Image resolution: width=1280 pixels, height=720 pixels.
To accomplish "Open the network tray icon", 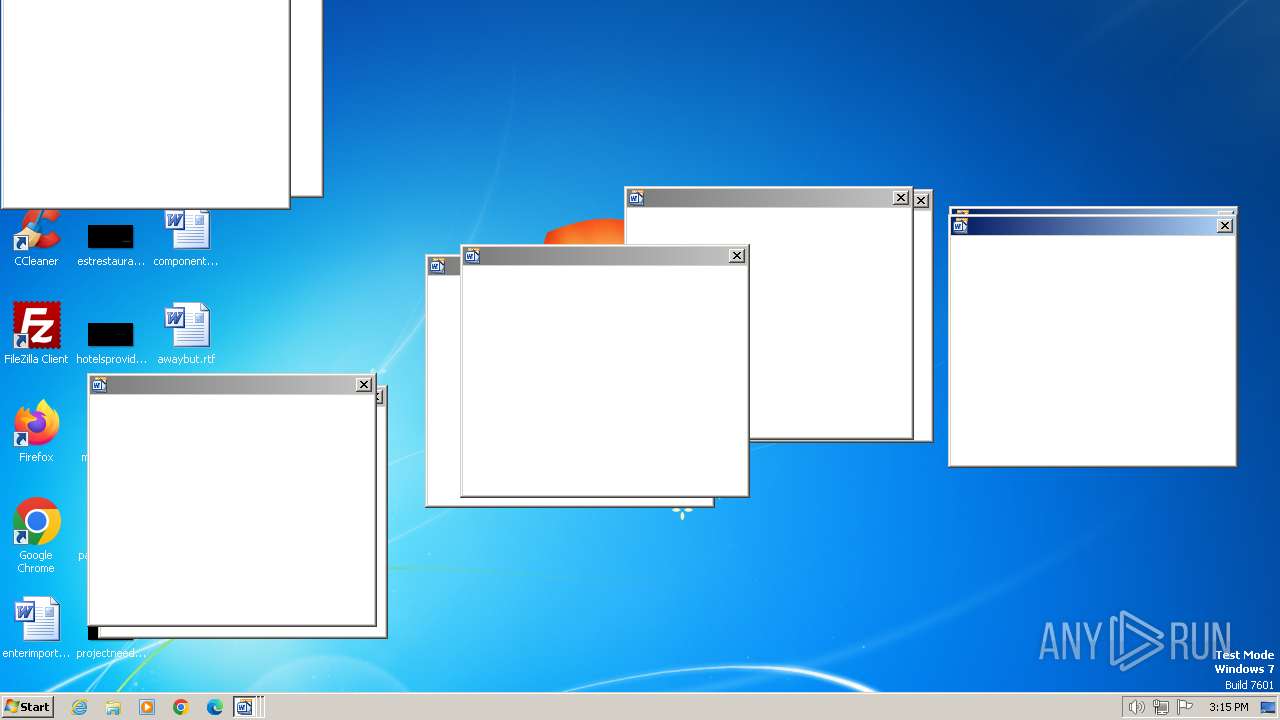I will point(1161,707).
